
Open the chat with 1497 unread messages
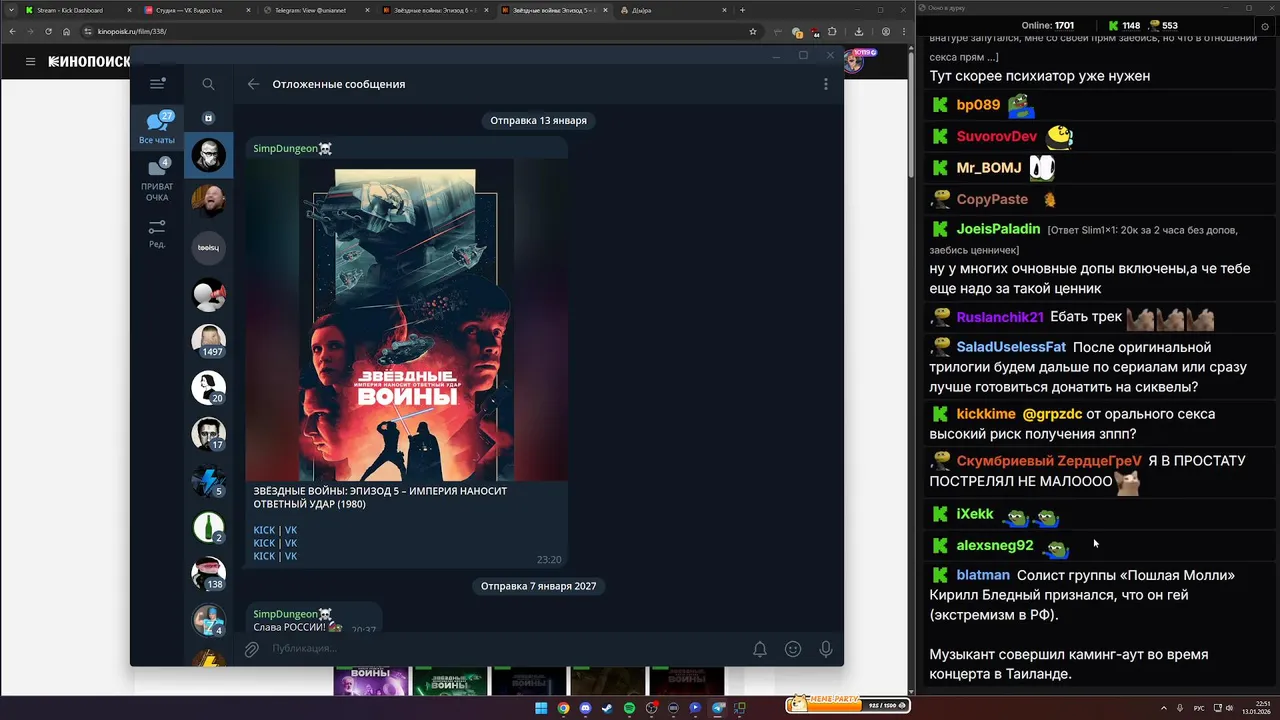209,341
